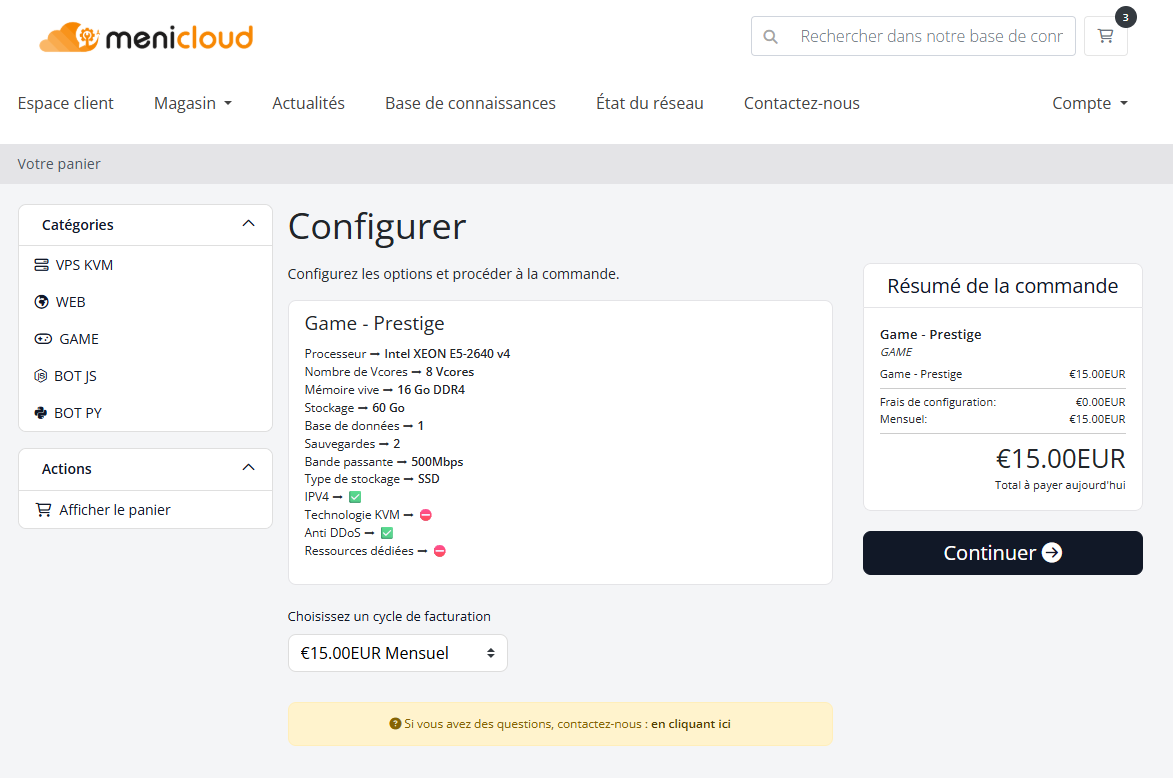Viewport: 1173px width, 778px height.
Task: Open the Magasin dropdown menu
Action: [193, 103]
